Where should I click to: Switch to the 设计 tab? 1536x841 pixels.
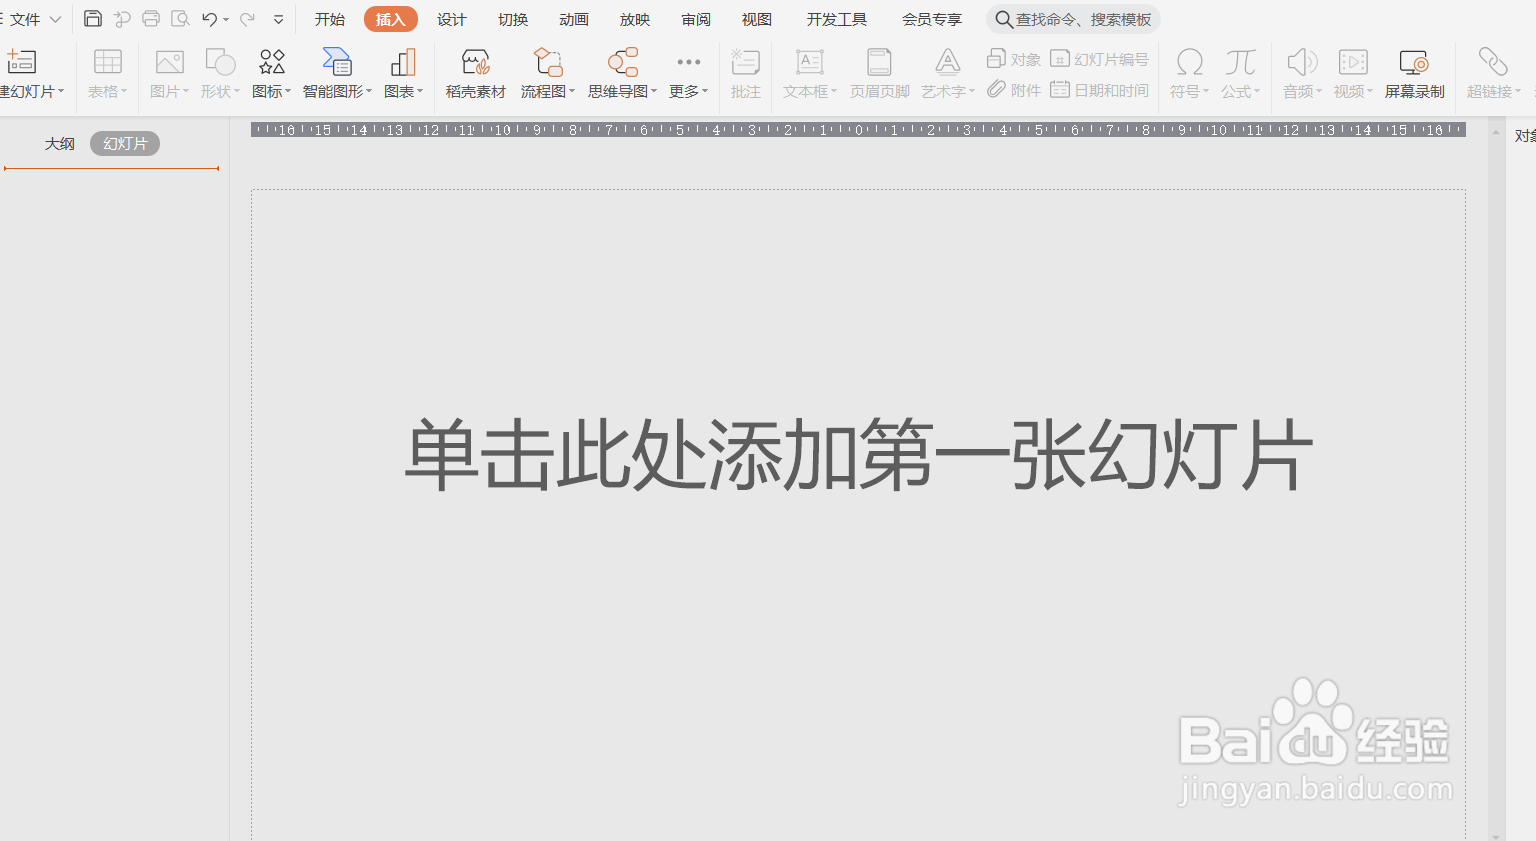(452, 19)
